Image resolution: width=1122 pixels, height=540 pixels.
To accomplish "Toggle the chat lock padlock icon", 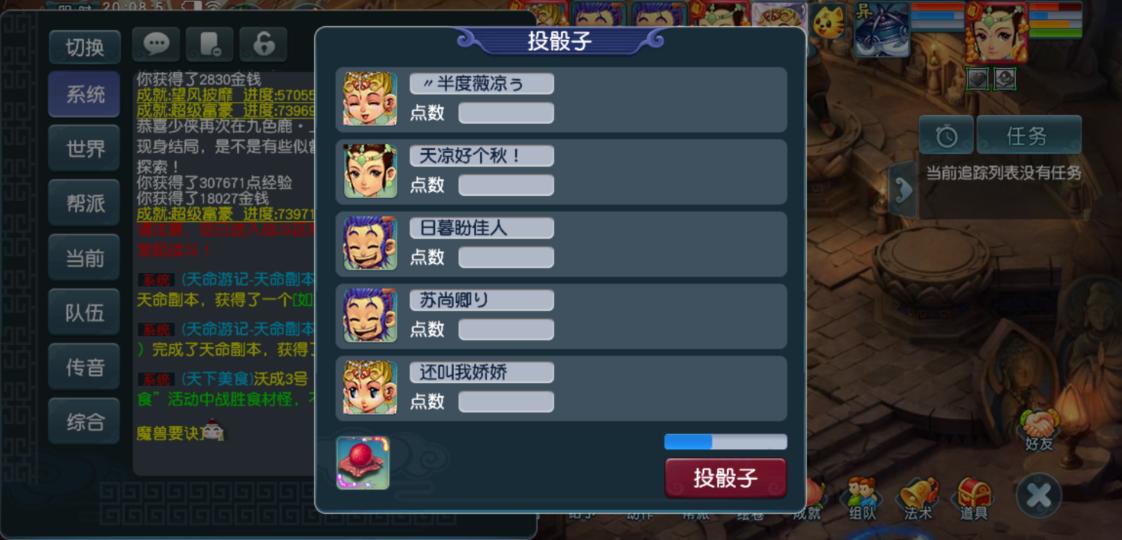I will (x=263, y=44).
